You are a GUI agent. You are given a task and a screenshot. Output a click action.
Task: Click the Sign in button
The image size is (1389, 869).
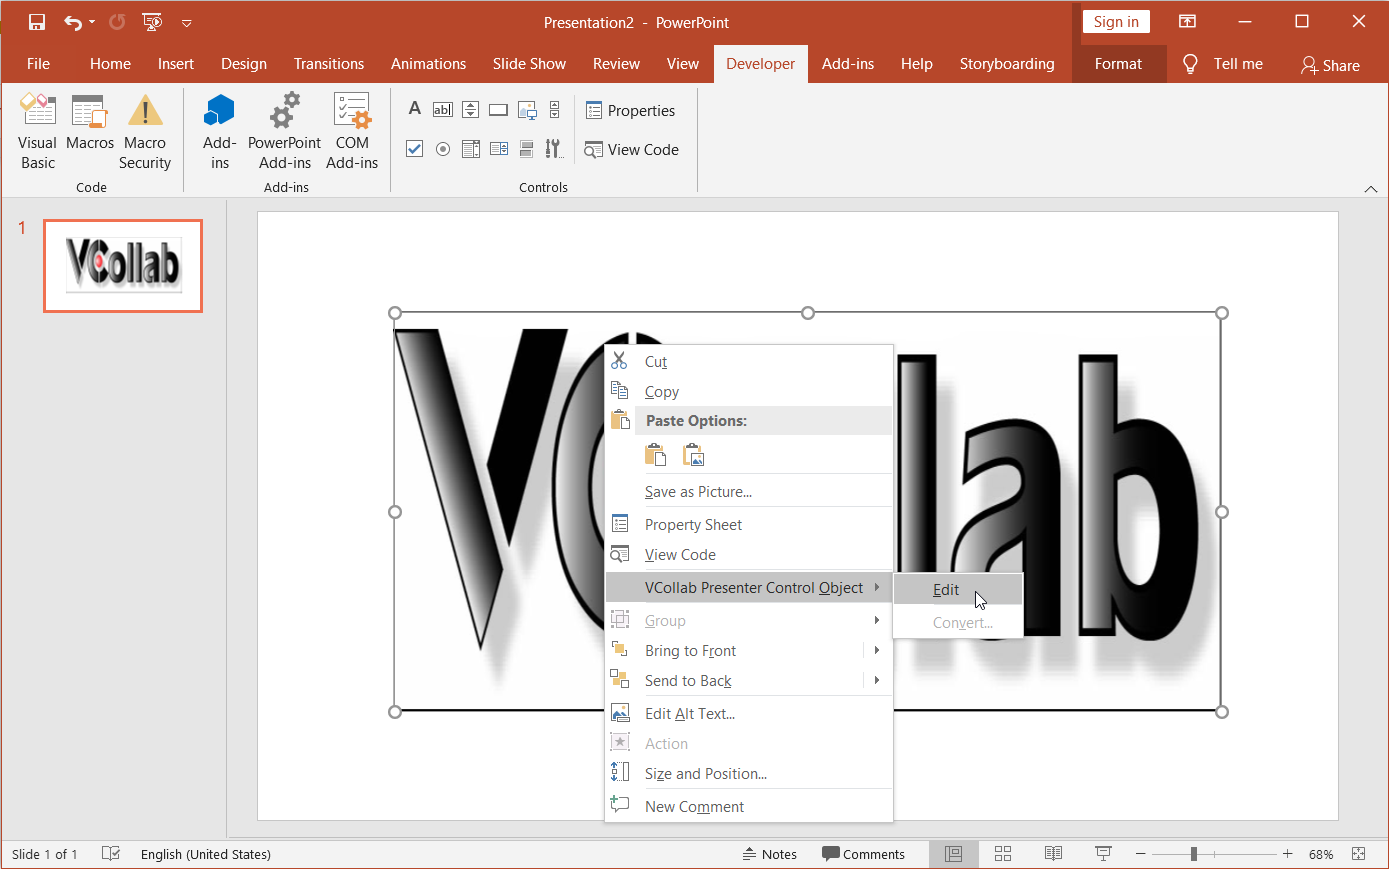[x=1116, y=22]
